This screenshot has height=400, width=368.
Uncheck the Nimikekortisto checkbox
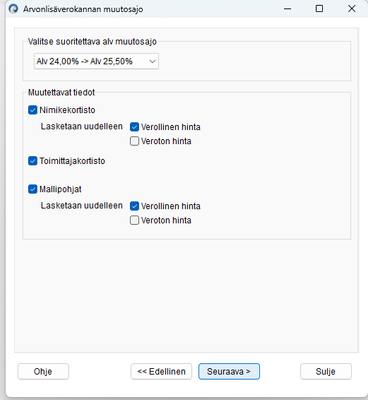click(x=32, y=110)
